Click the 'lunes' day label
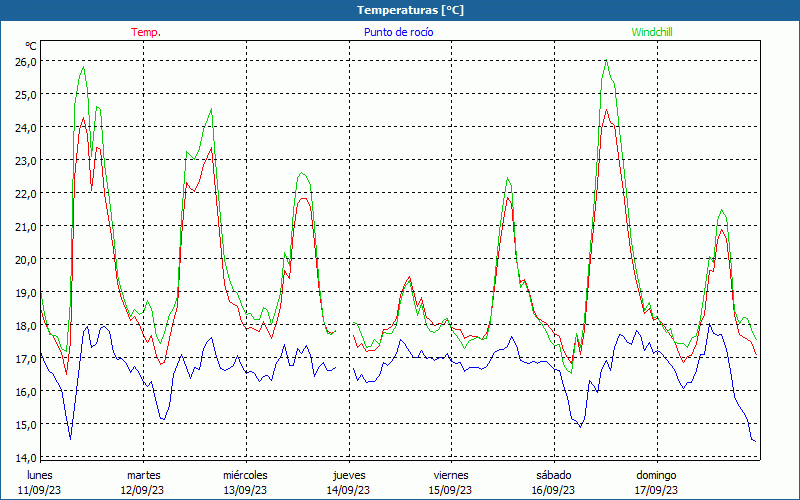Viewport: 800px width, 500px height. coord(40,475)
